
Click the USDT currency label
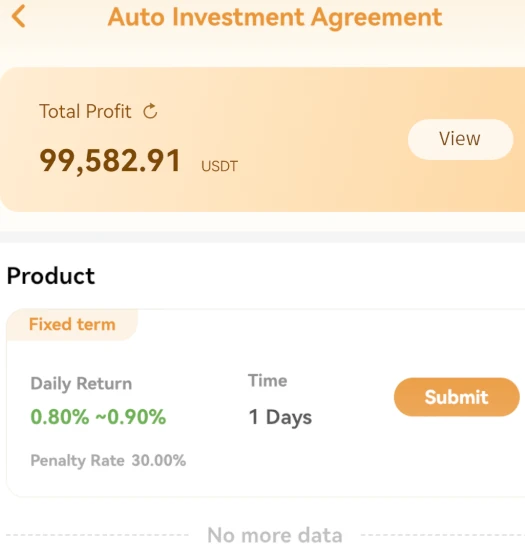(219, 166)
